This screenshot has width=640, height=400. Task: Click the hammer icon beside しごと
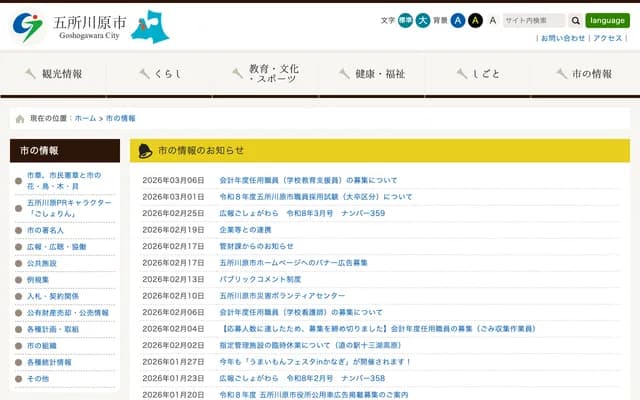(x=462, y=74)
